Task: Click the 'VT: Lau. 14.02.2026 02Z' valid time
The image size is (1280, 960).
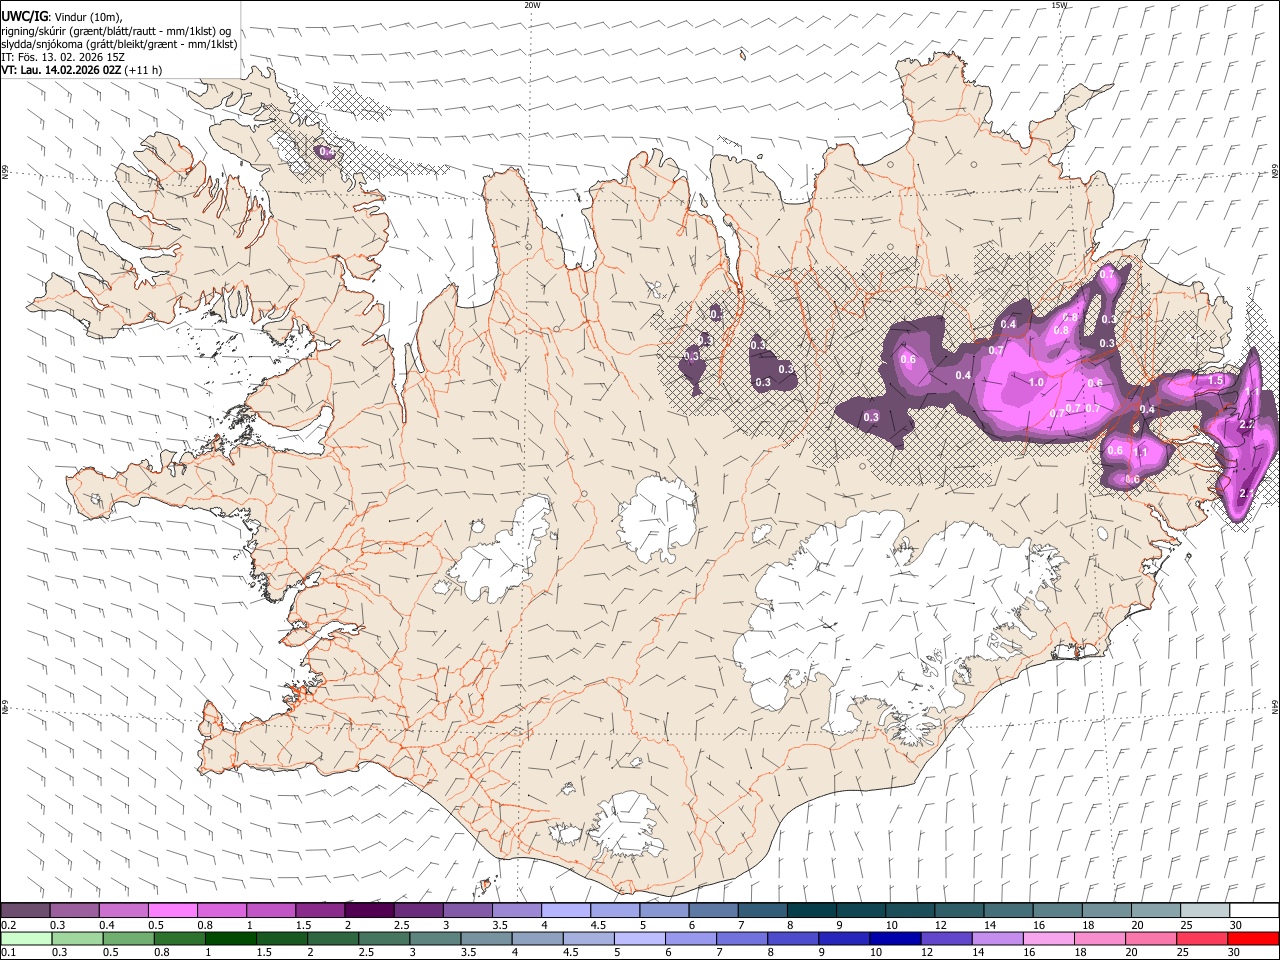Action: click(62, 70)
